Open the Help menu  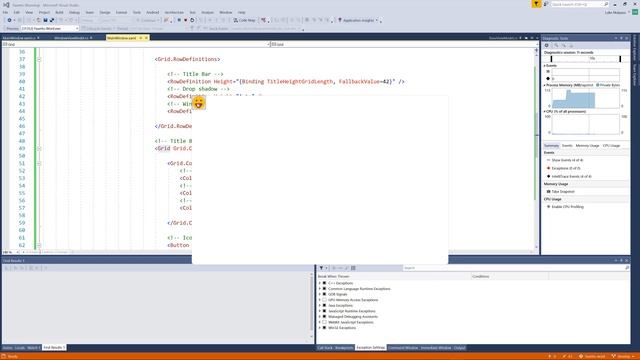coord(242,12)
